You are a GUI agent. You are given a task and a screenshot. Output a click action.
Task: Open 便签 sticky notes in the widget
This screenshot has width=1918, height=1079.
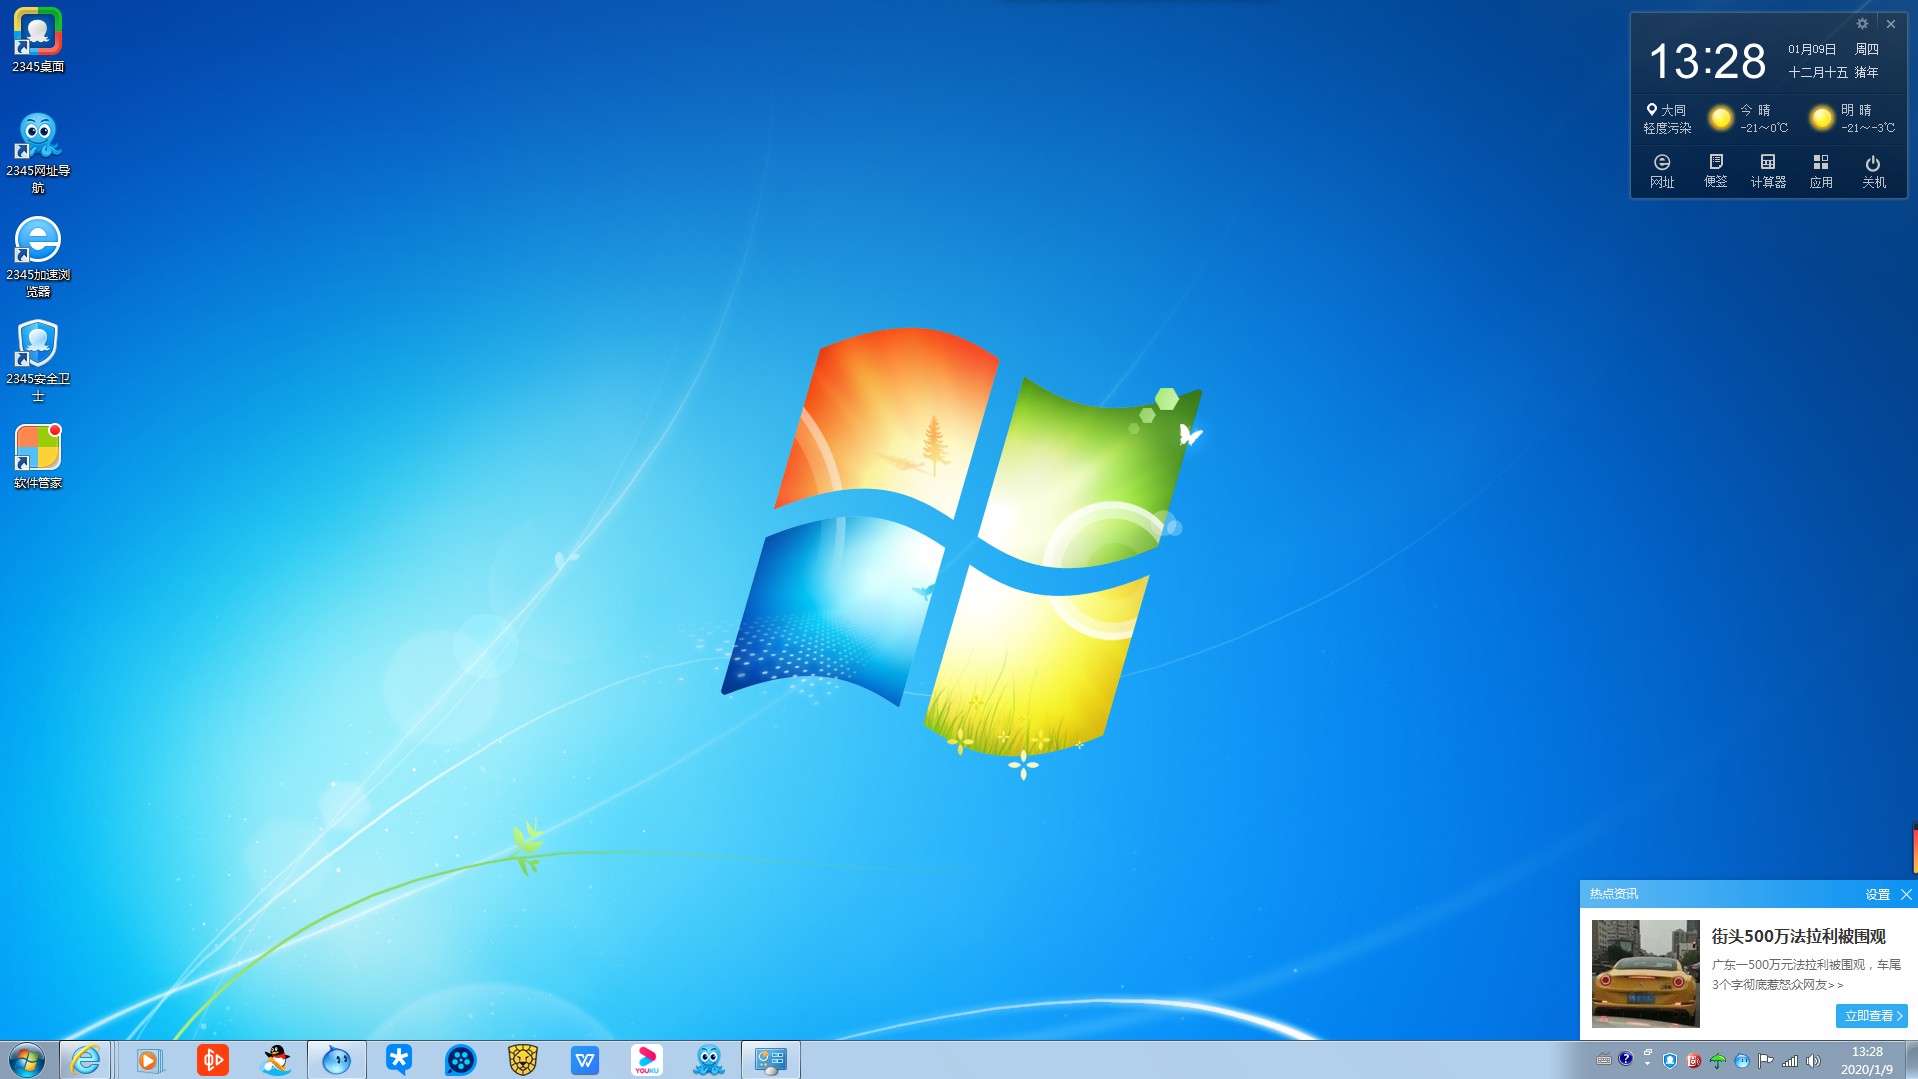click(x=1716, y=171)
